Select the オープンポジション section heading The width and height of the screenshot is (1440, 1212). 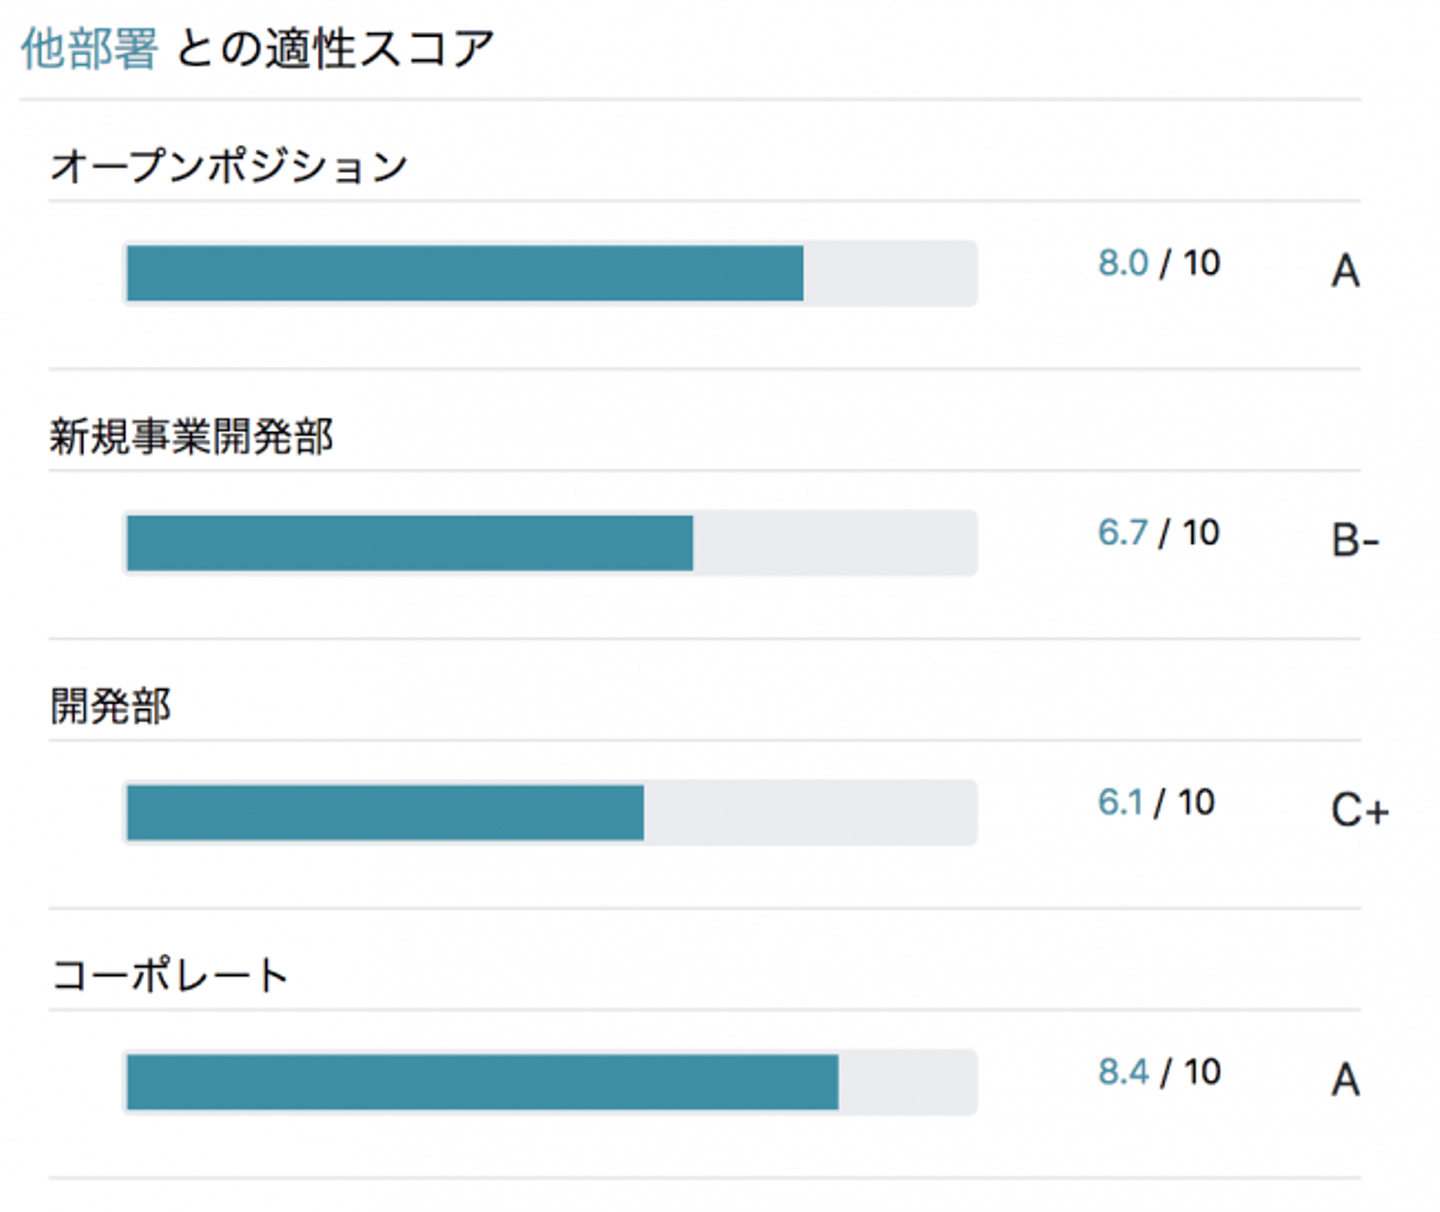pos(229,166)
